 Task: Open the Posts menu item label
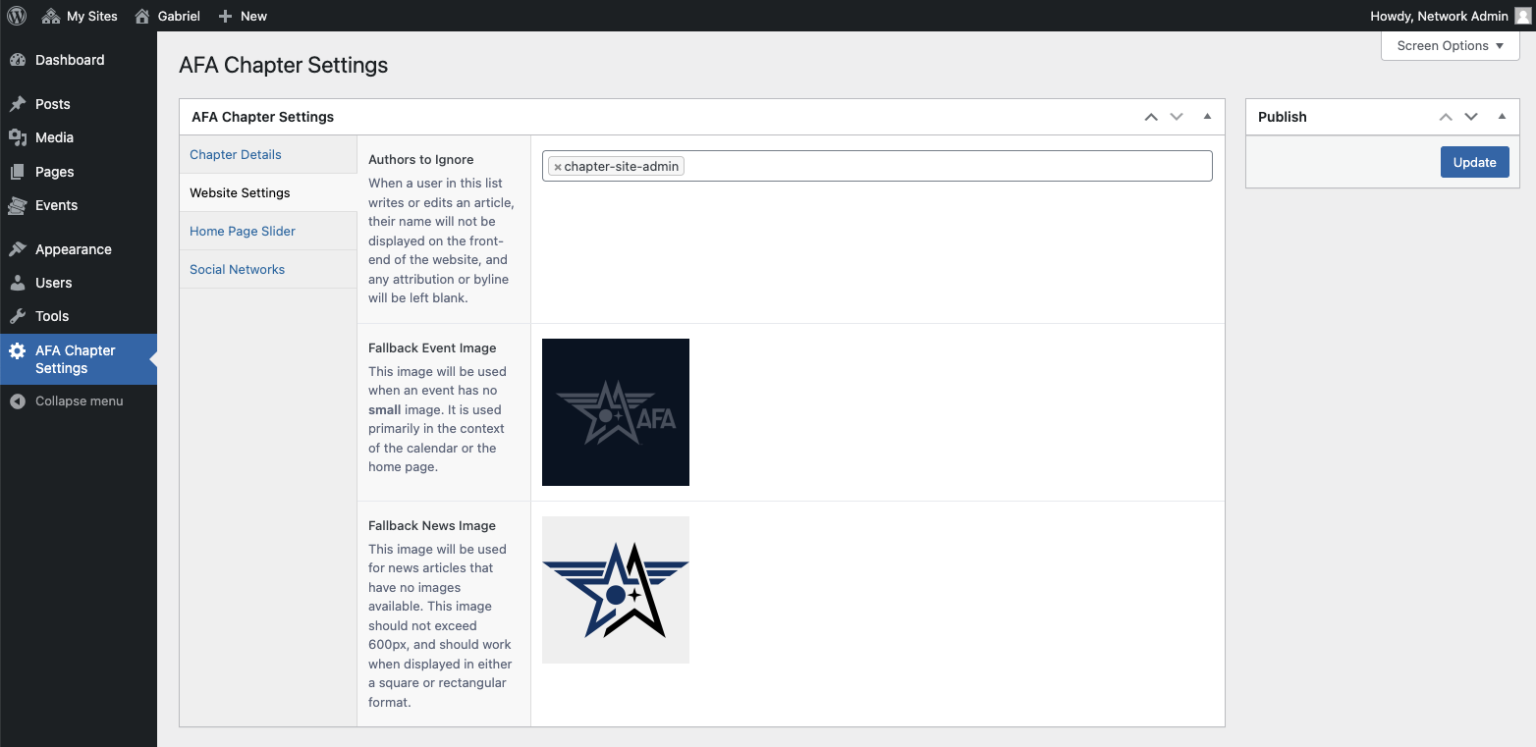(x=53, y=104)
